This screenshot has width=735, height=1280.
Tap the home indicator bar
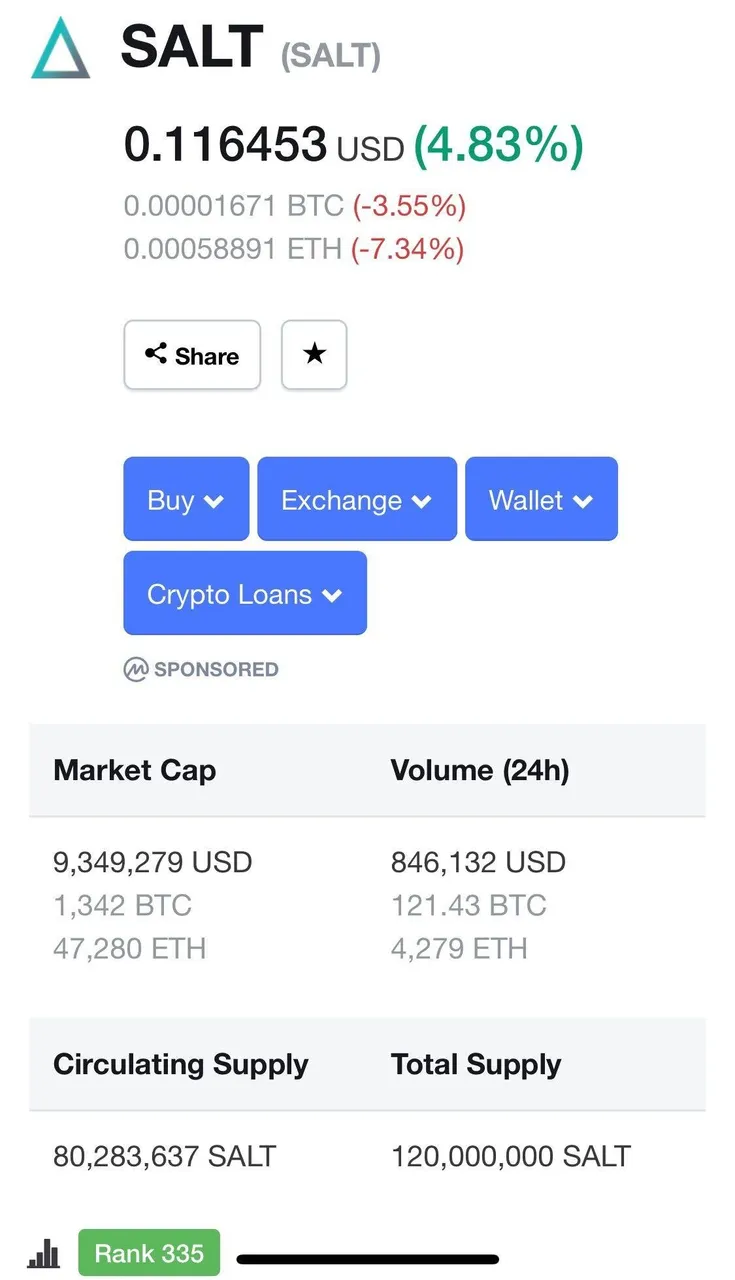tap(368, 1259)
